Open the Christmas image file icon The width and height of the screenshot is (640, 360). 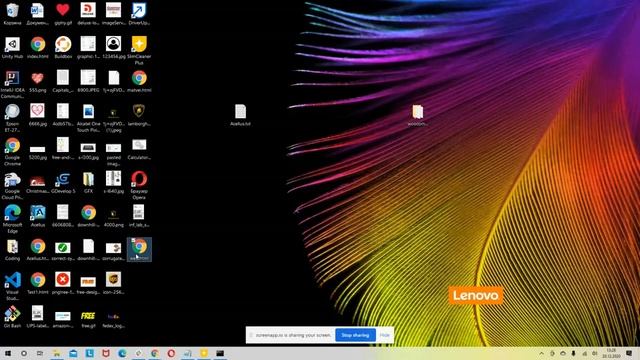pyautogui.click(x=38, y=182)
